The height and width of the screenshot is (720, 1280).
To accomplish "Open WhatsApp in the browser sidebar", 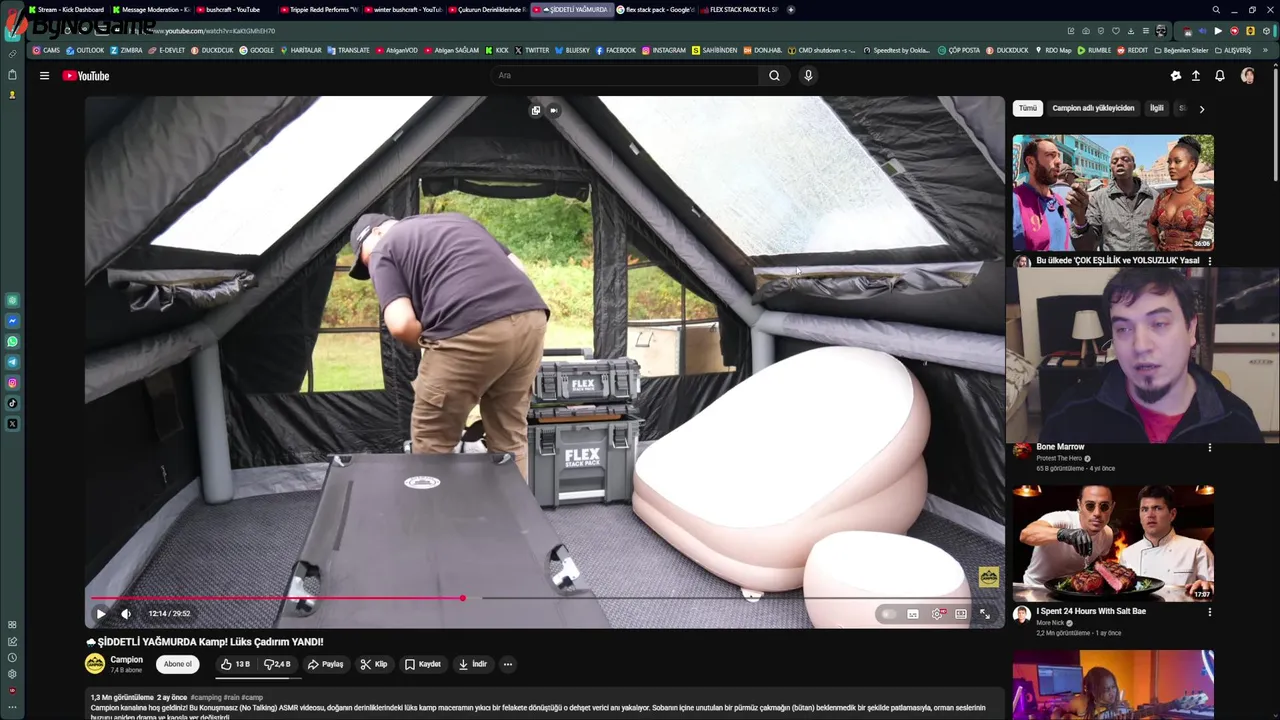I will (x=12, y=342).
